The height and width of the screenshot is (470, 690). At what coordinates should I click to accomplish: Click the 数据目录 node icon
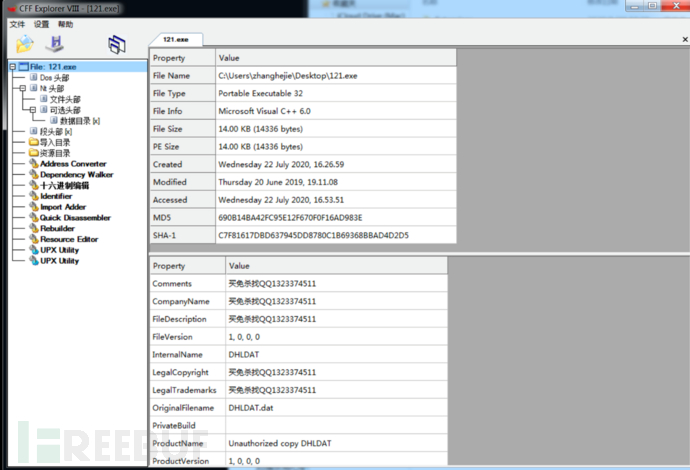54,120
